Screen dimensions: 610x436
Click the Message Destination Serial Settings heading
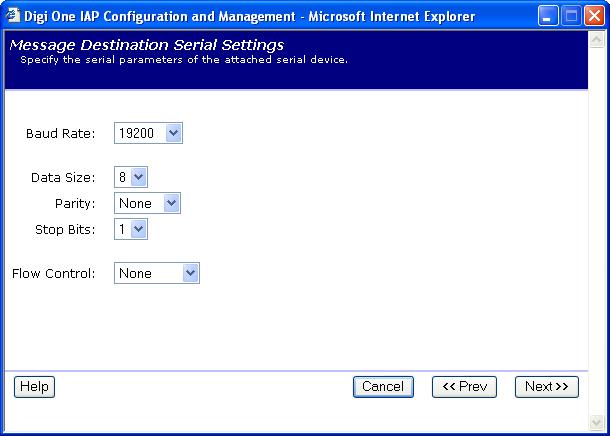pos(146,45)
